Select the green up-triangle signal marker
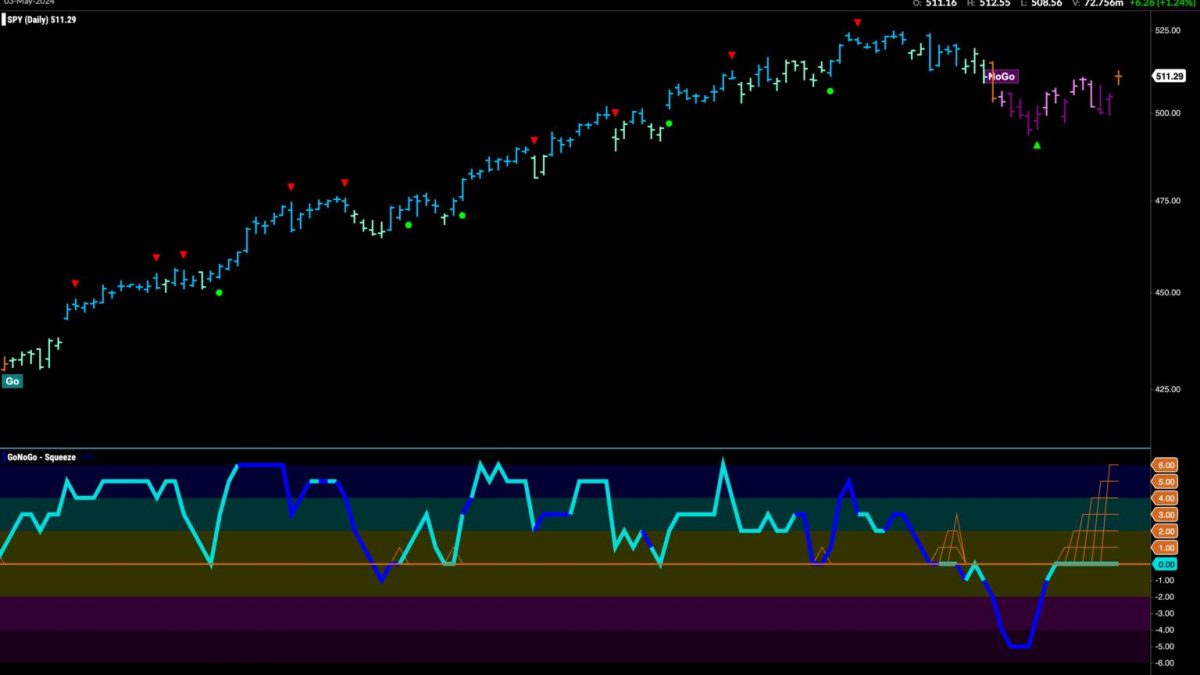Viewport: 1200px width, 675px height. (x=1037, y=145)
